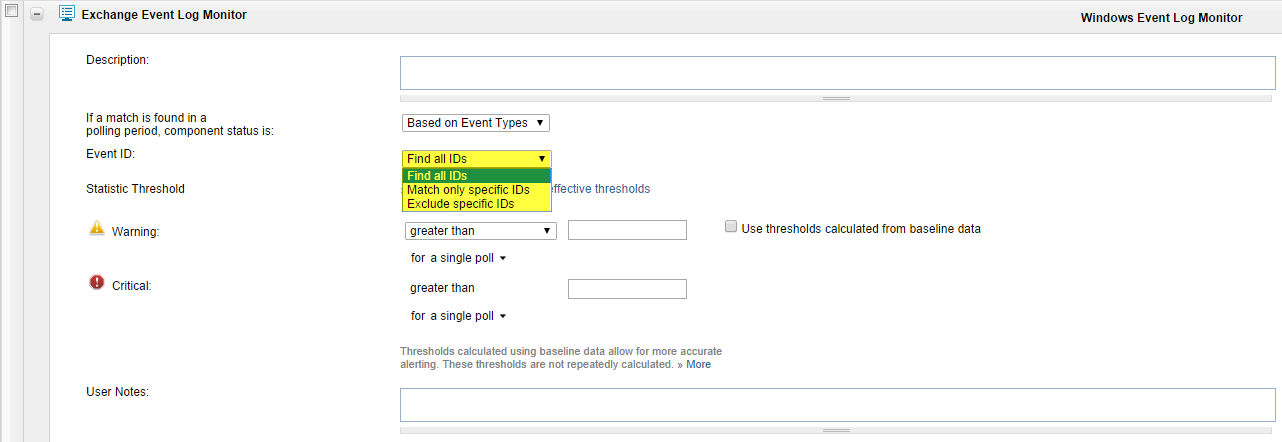1282x442 pixels.
Task: Grab the Description box resize handle
Action: pyautogui.click(x=837, y=98)
